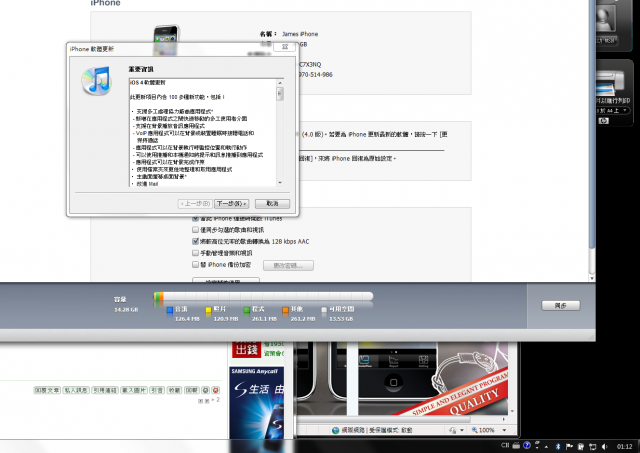Click volume speaker tray icon
The height and width of the screenshot is (453, 640).
[604, 447]
